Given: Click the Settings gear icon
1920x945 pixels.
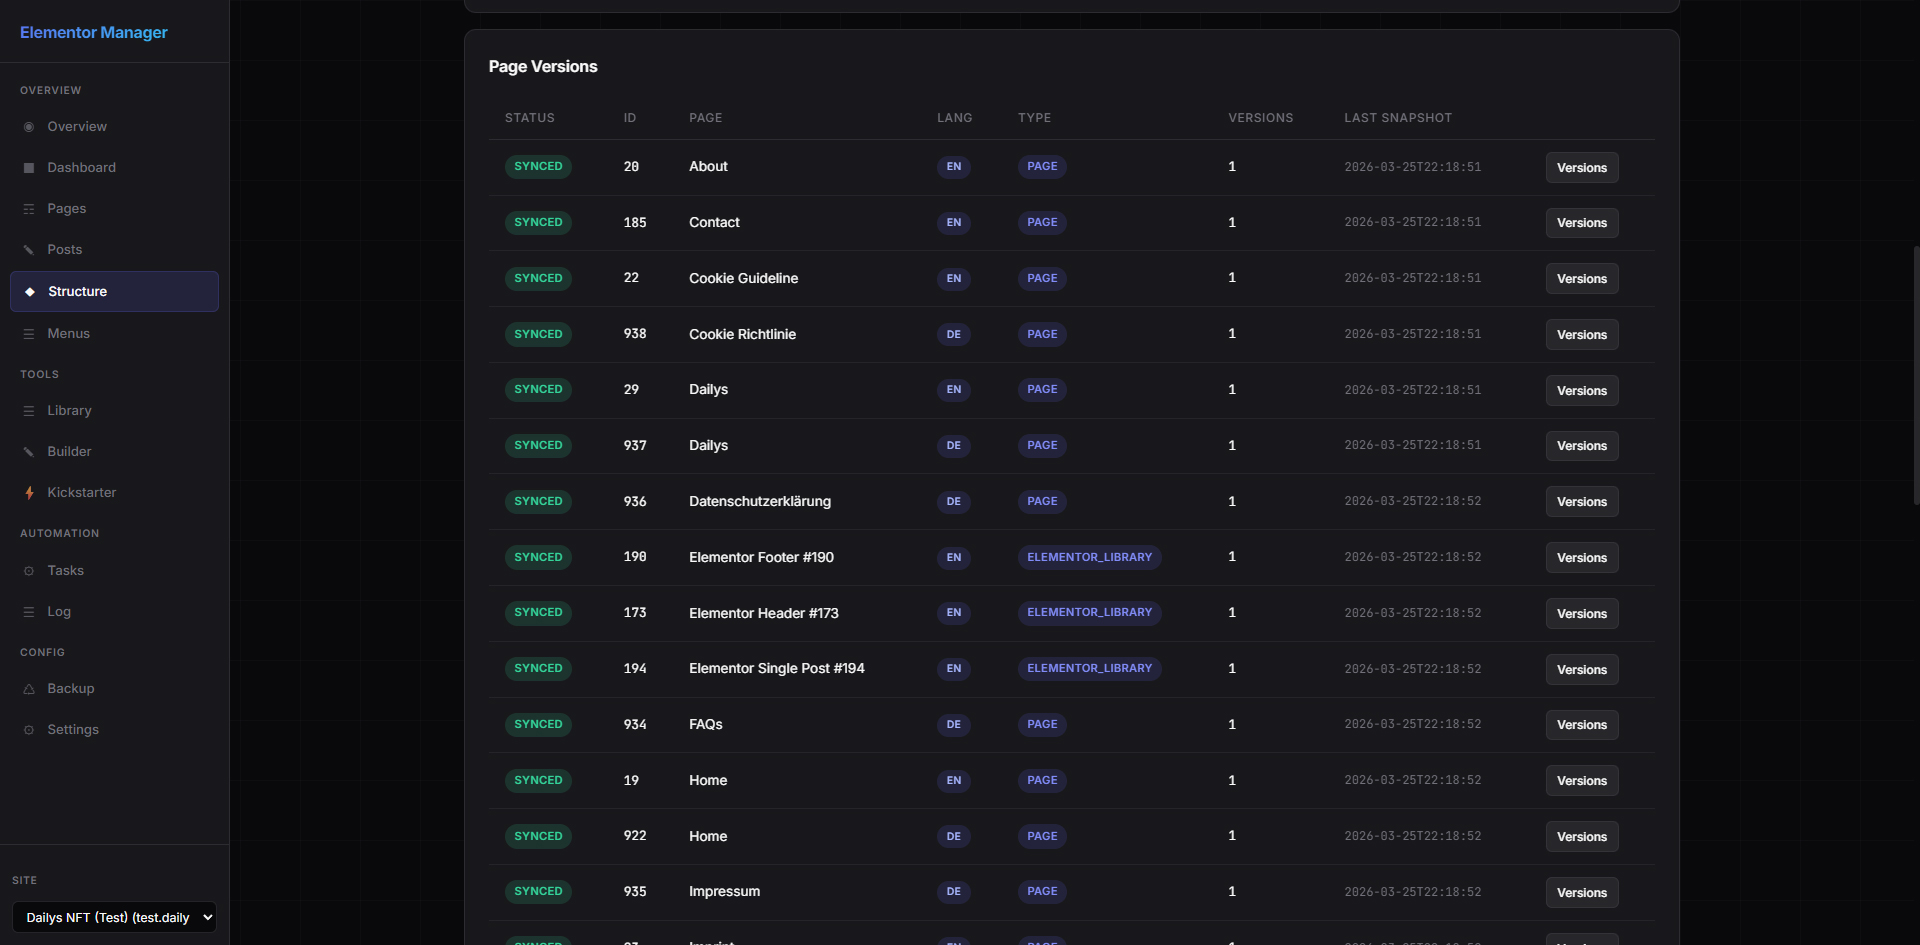Looking at the screenshot, I should (29, 730).
